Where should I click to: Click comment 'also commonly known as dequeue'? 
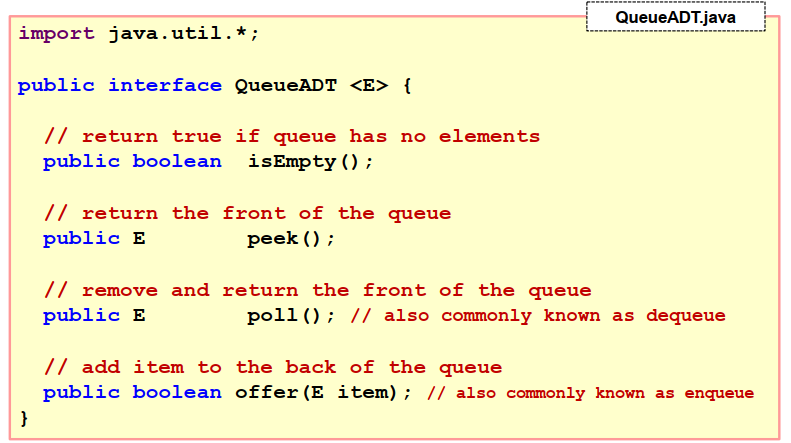[x=538, y=316]
